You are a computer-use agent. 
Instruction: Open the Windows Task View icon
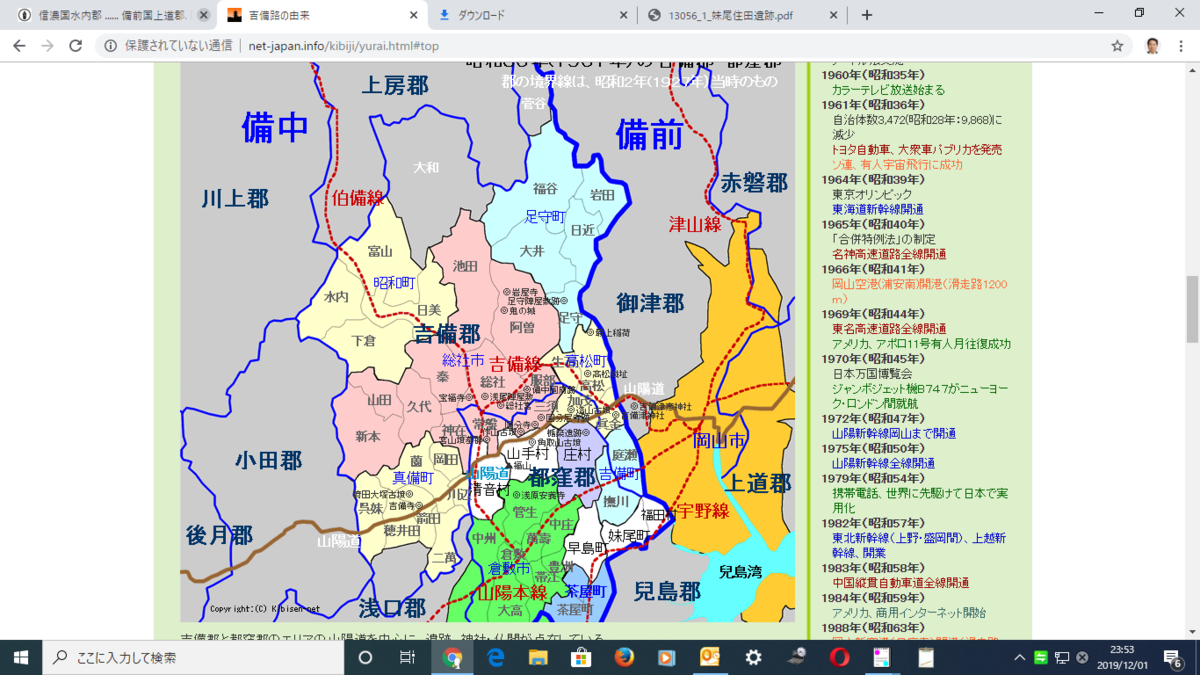click(407, 657)
